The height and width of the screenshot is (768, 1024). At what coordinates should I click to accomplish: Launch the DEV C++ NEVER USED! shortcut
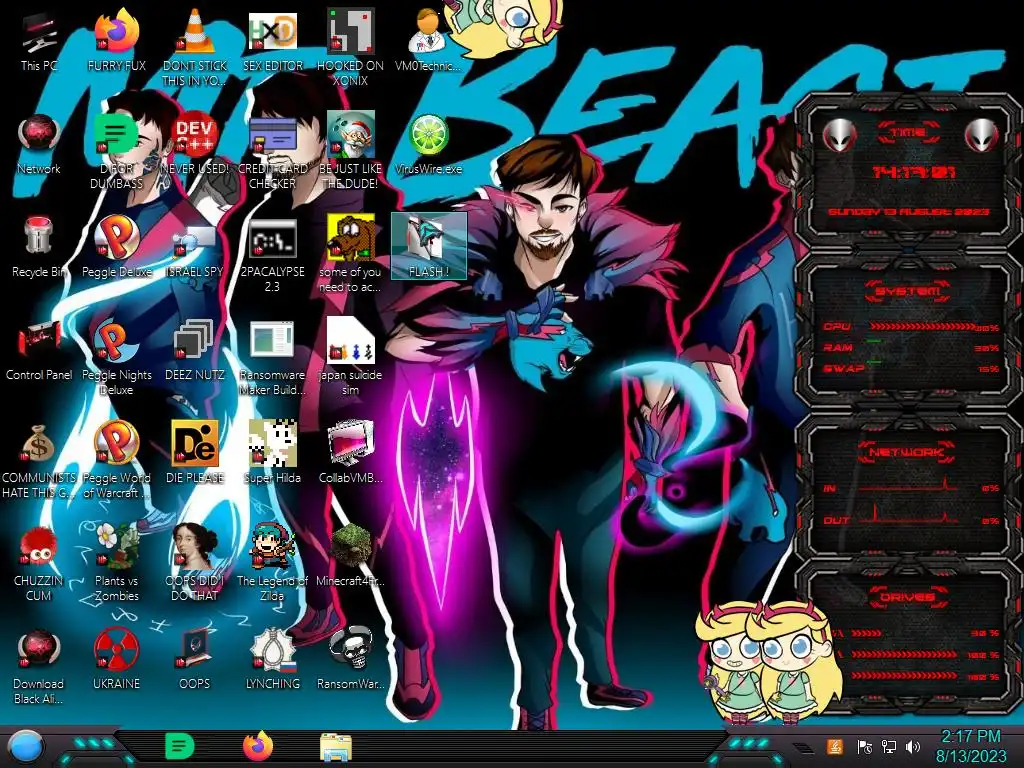click(x=195, y=144)
